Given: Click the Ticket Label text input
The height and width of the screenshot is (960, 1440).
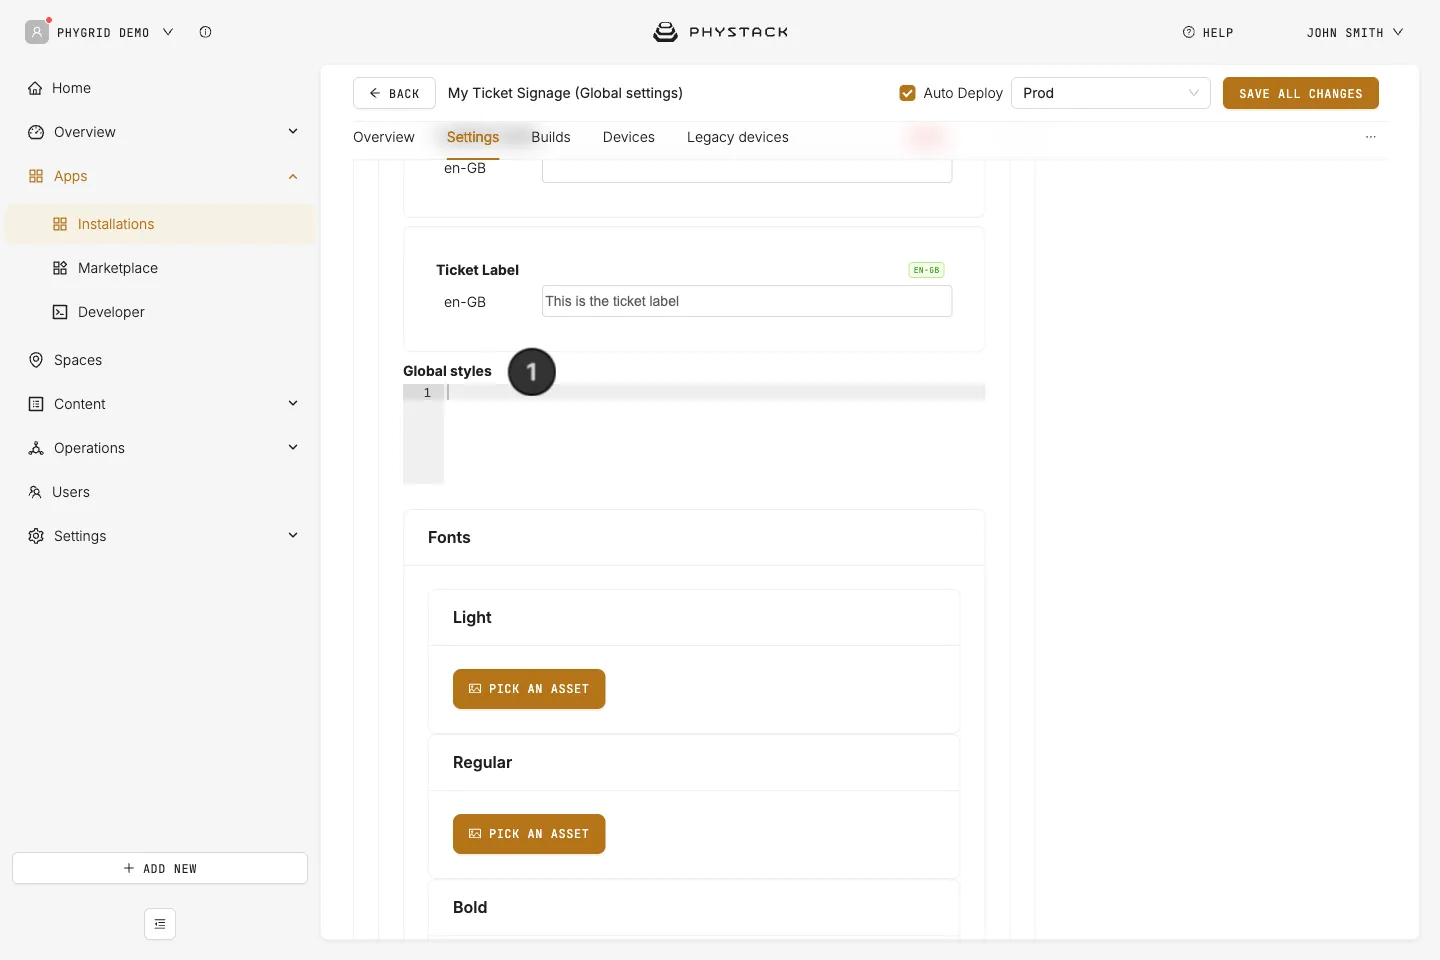Looking at the screenshot, I should (747, 301).
